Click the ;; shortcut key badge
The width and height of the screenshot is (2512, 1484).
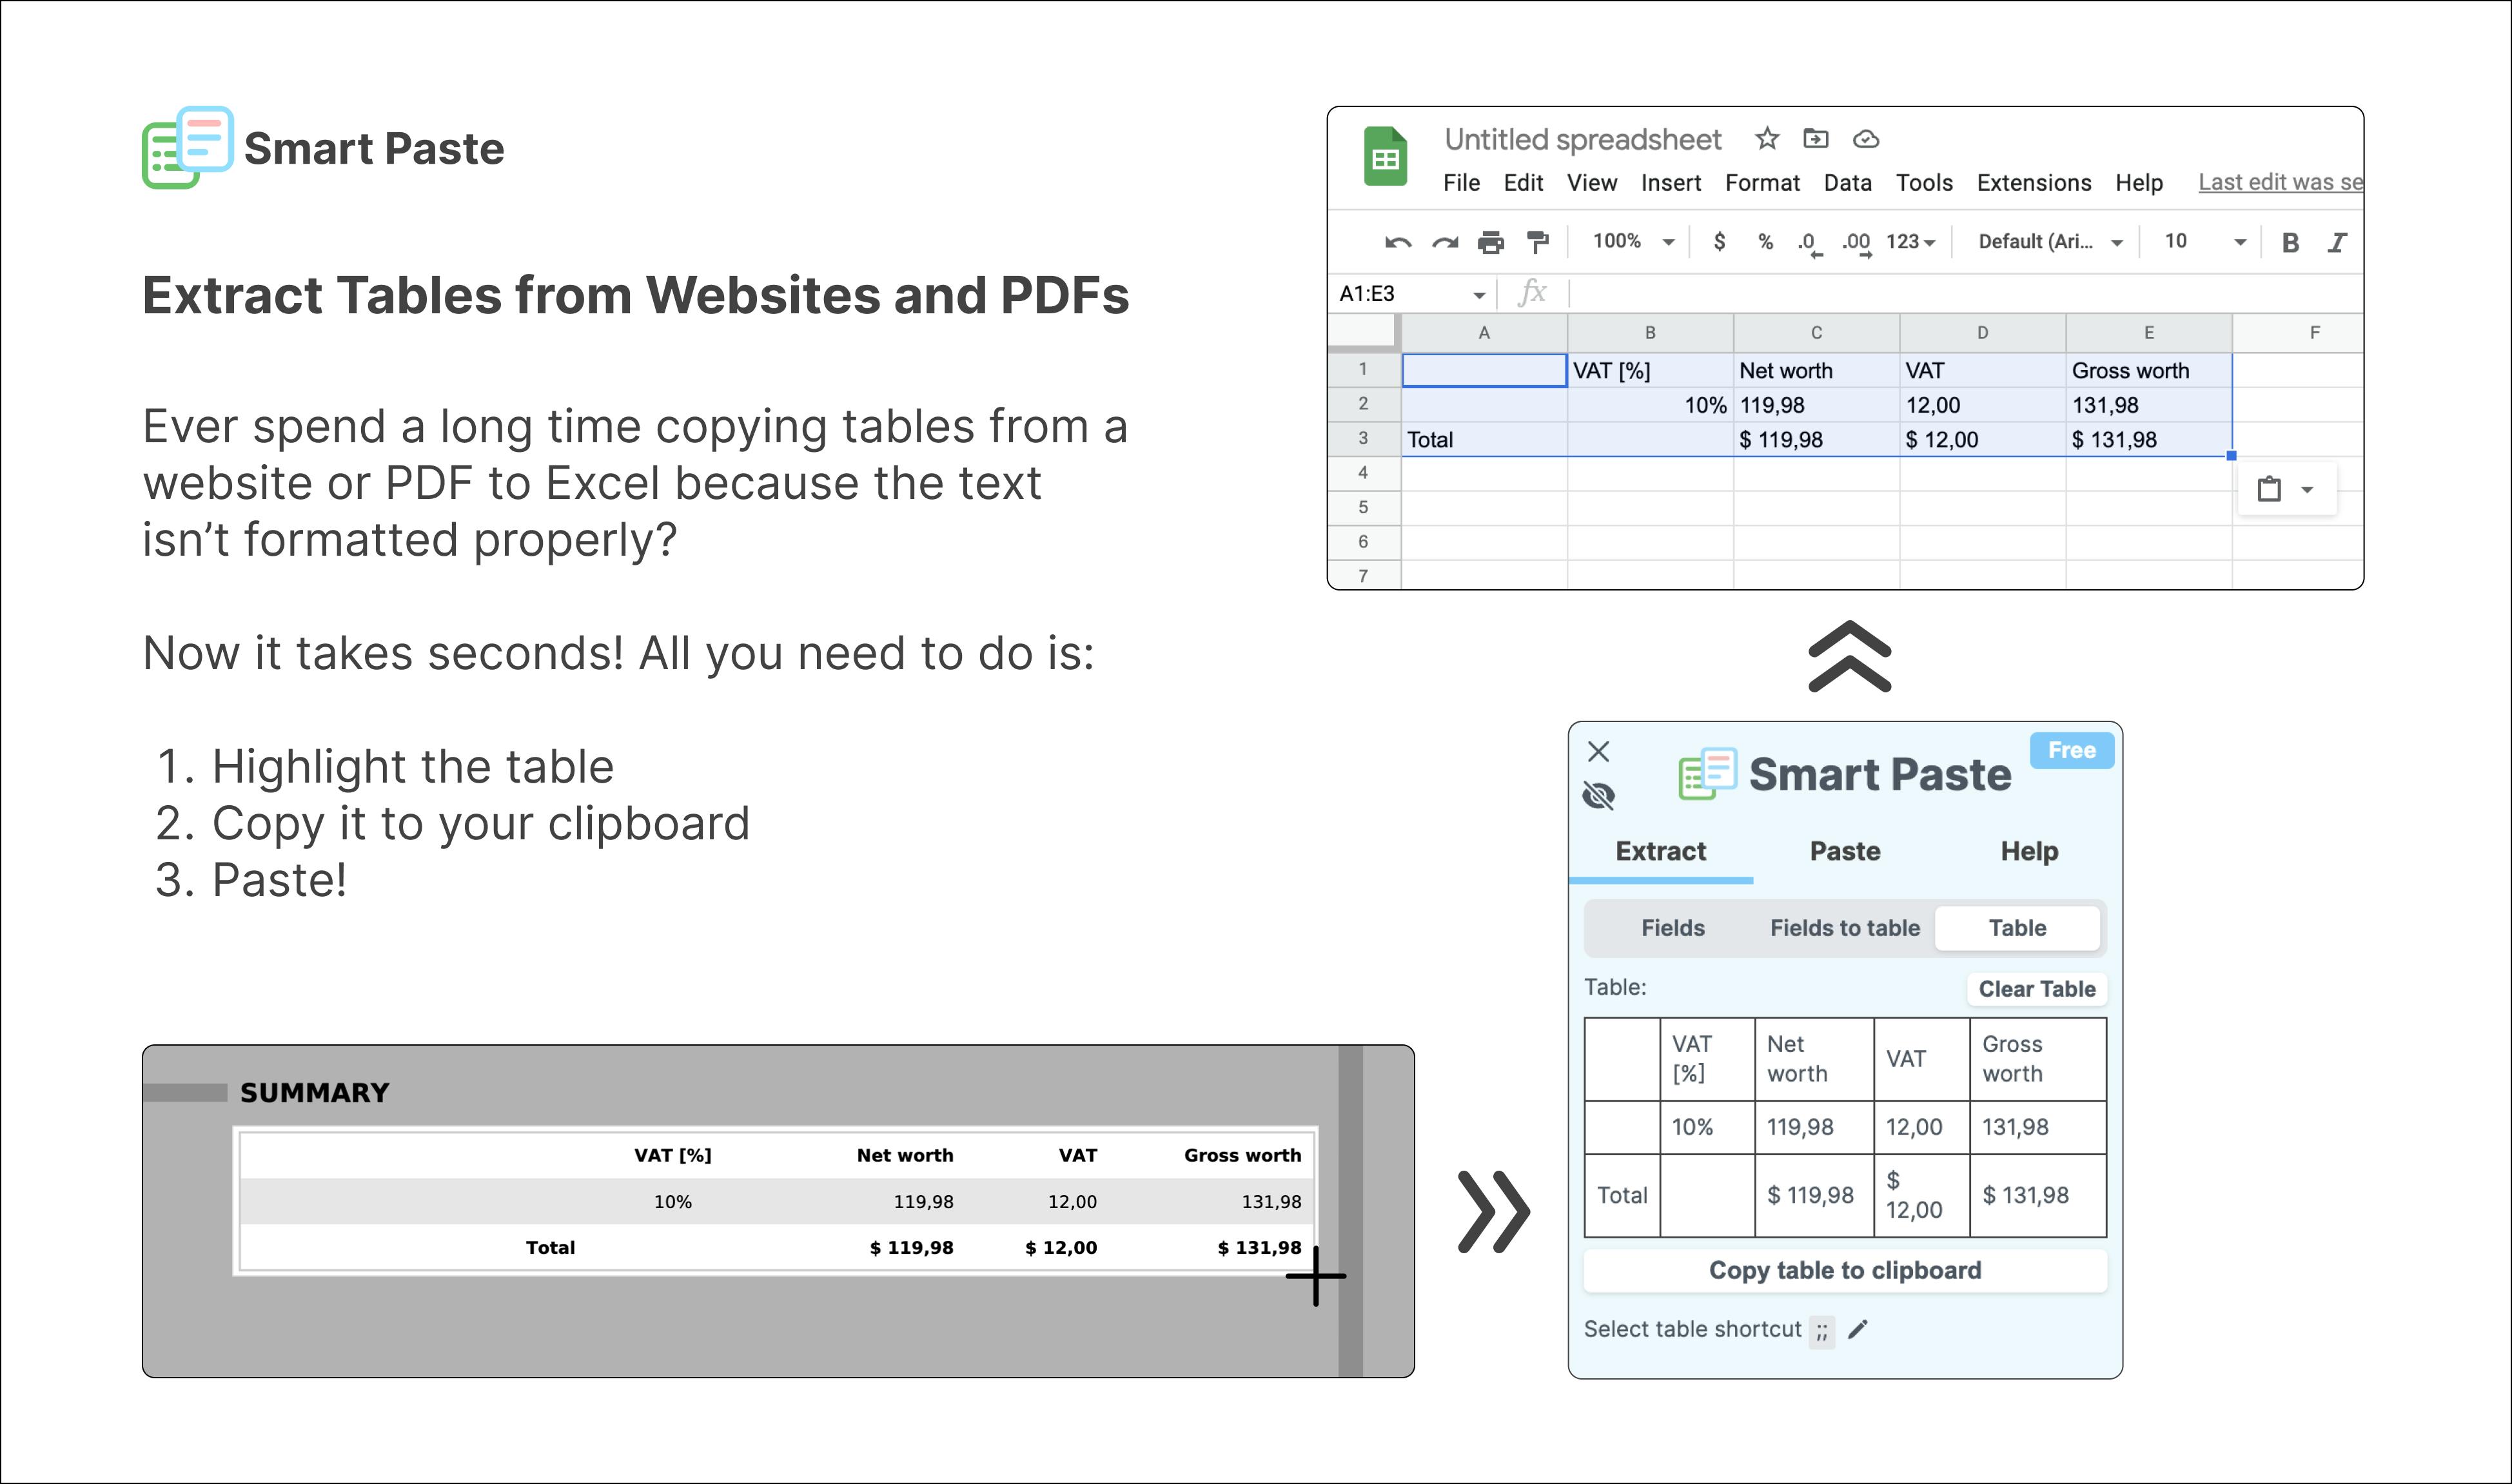coord(1822,1331)
